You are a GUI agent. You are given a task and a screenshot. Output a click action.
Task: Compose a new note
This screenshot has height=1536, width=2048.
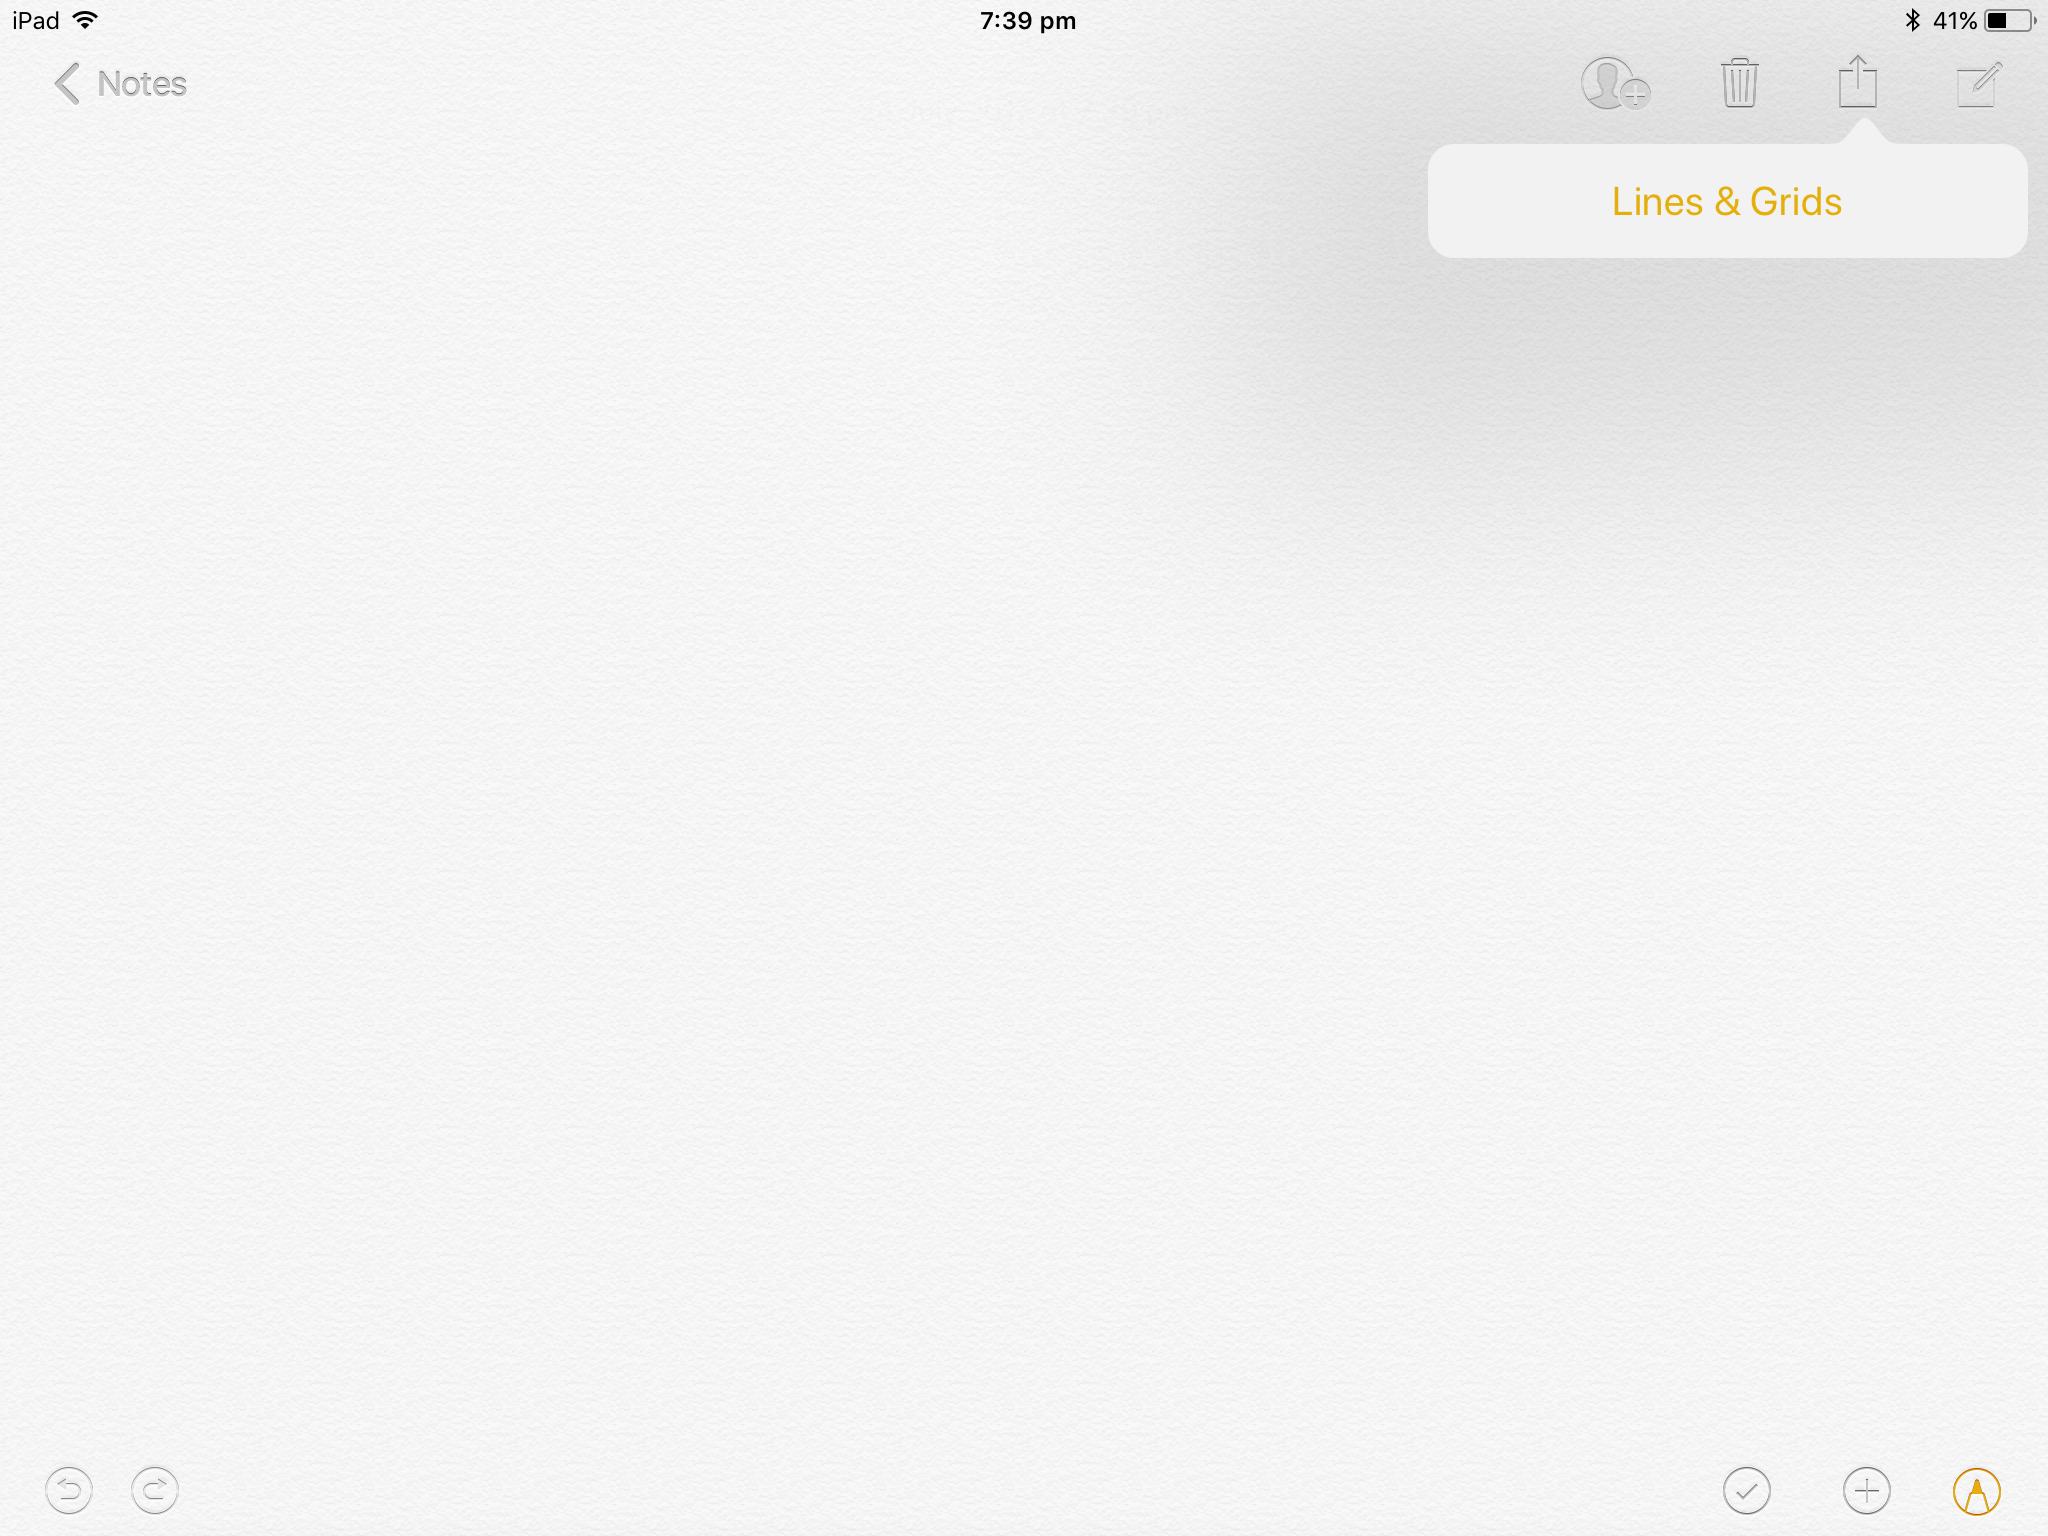tap(1978, 84)
